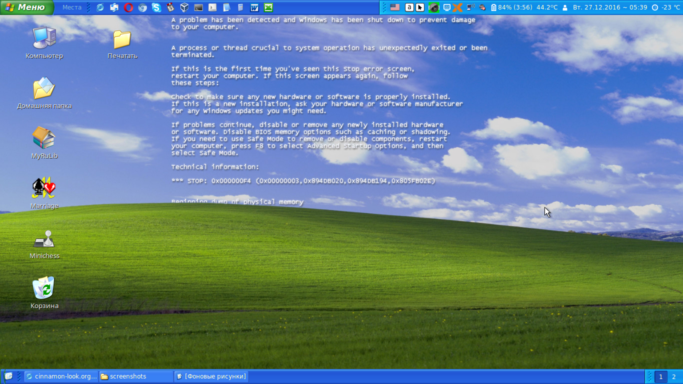Launch Opera from the panel
This screenshot has width=683, height=384.
tap(128, 7)
